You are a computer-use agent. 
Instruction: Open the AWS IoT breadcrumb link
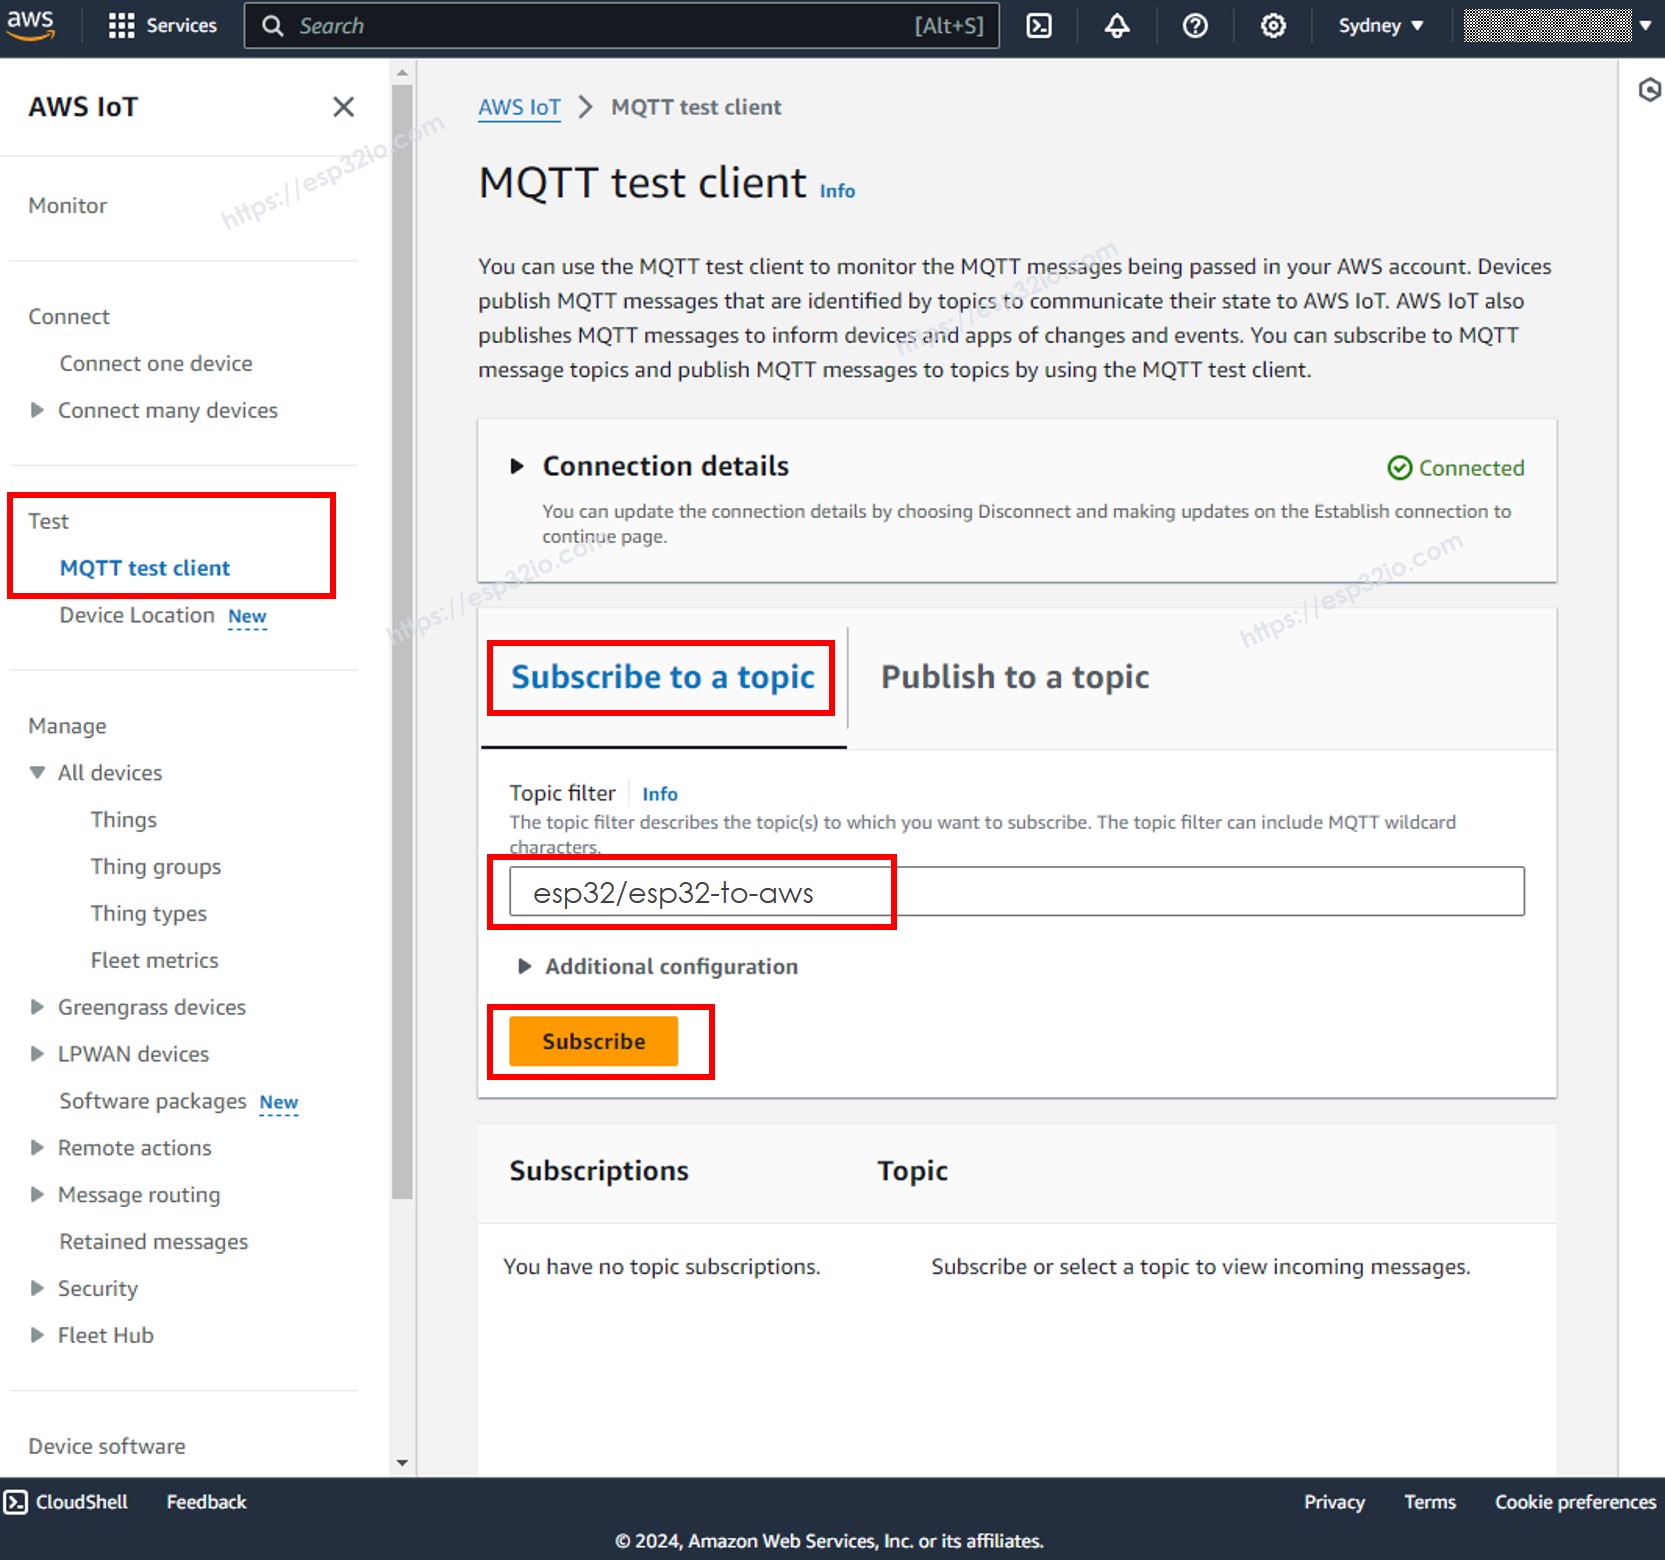point(519,107)
